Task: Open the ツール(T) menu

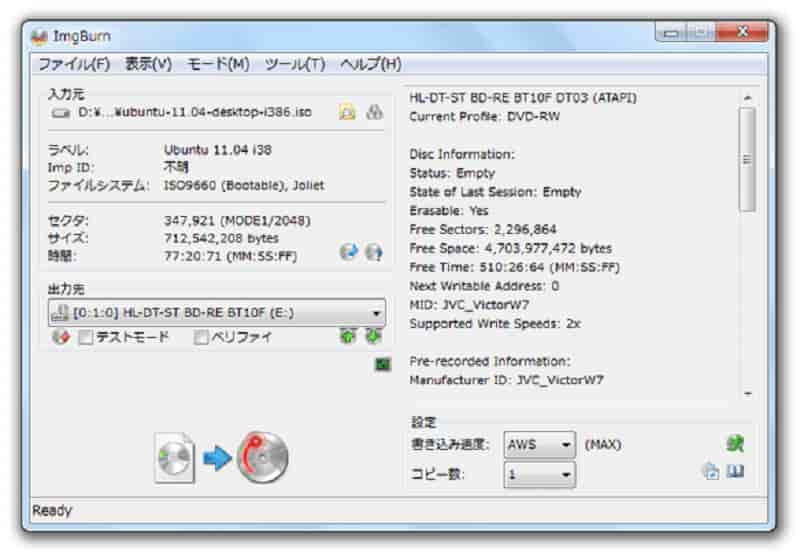Action: (x=295, y=64)
